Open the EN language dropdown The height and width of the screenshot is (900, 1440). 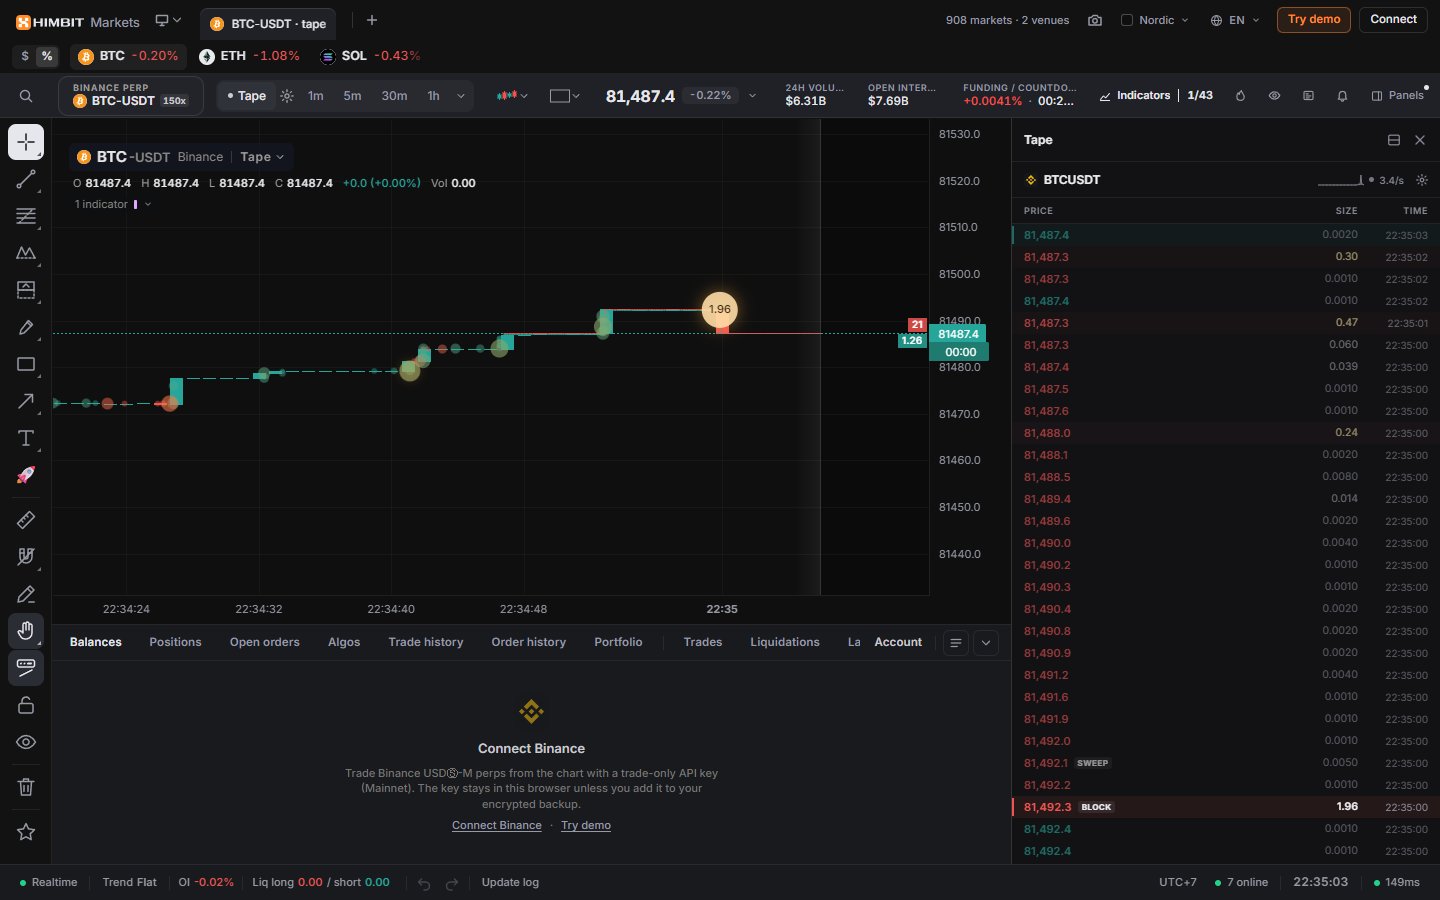coord(1235,20)
